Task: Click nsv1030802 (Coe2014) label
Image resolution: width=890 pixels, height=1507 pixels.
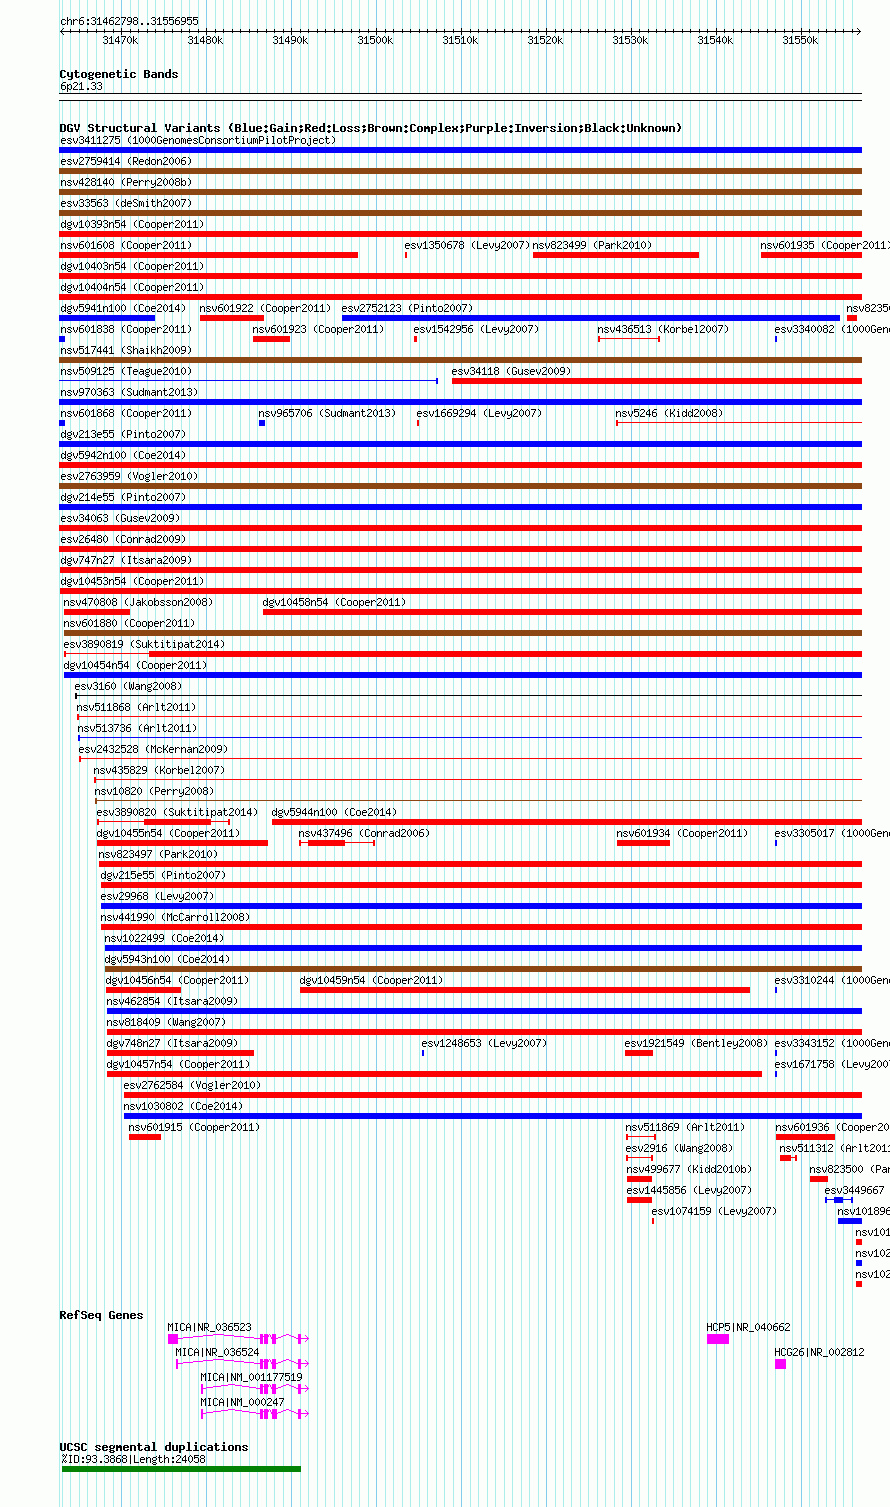Action: (183, 1106)
